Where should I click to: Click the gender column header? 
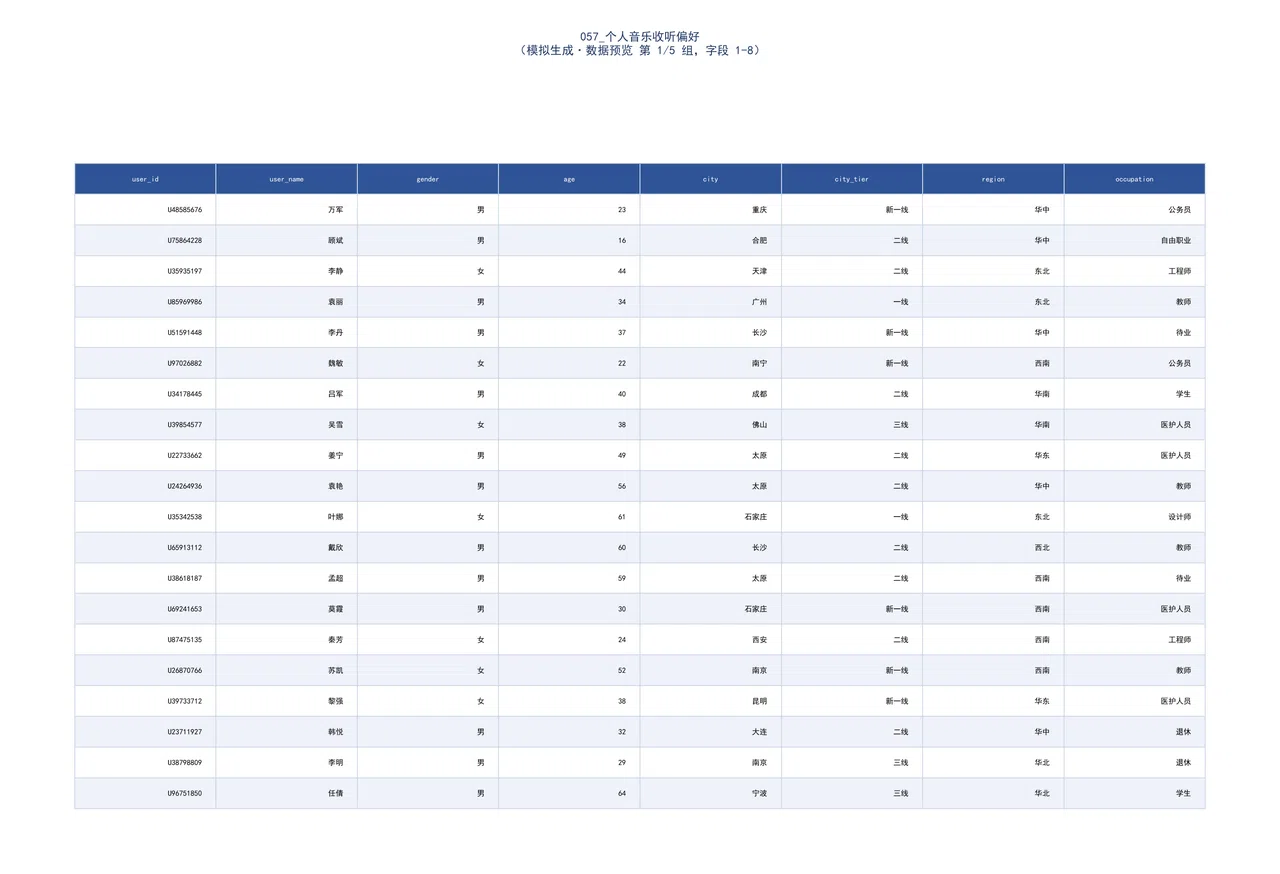(x=428, y=179)
